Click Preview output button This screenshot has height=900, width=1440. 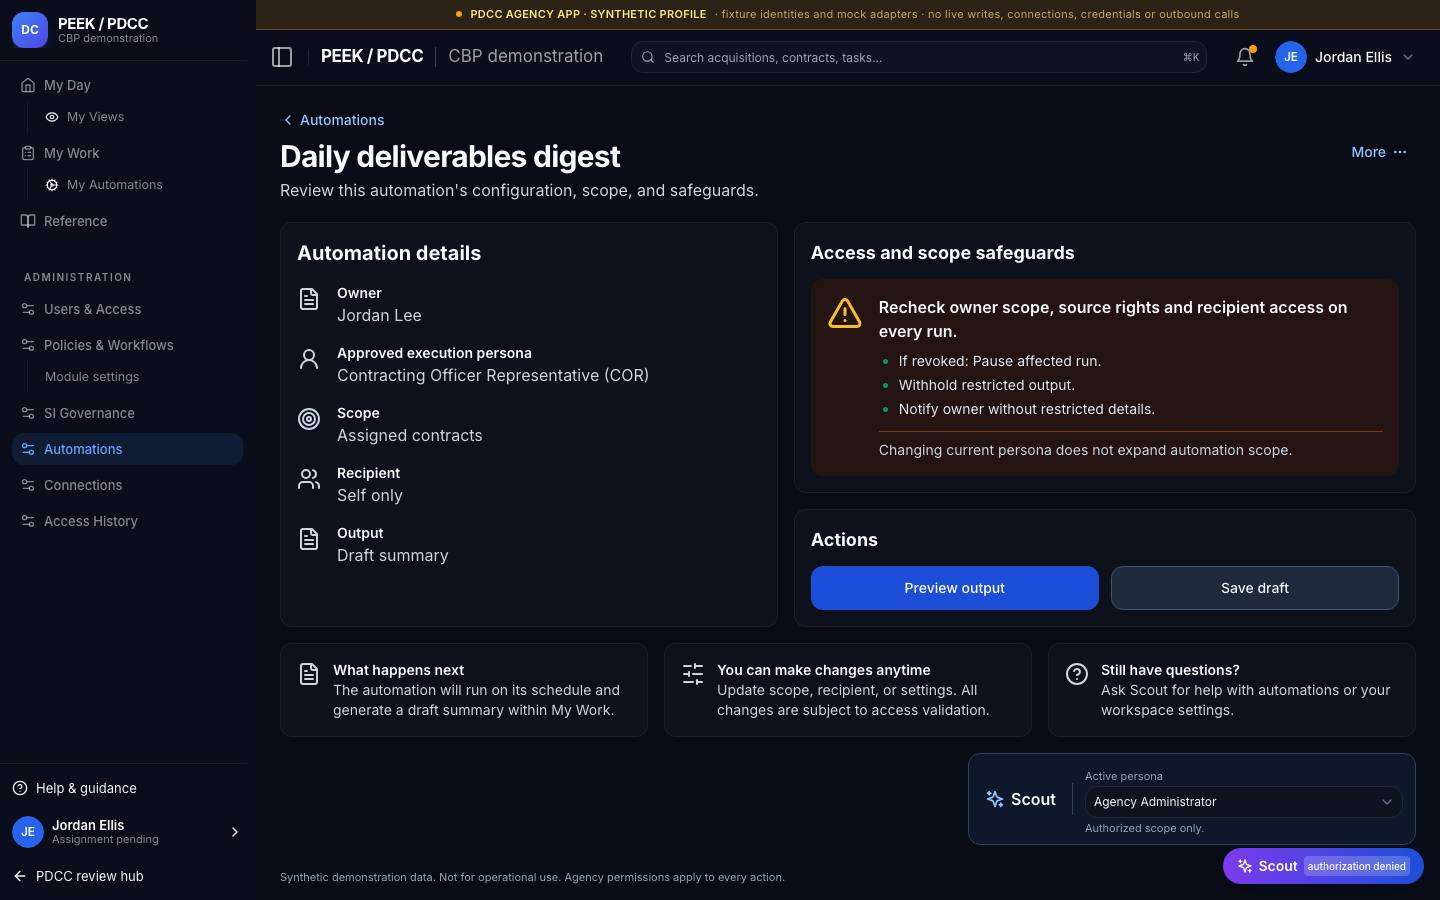[955, 588]
